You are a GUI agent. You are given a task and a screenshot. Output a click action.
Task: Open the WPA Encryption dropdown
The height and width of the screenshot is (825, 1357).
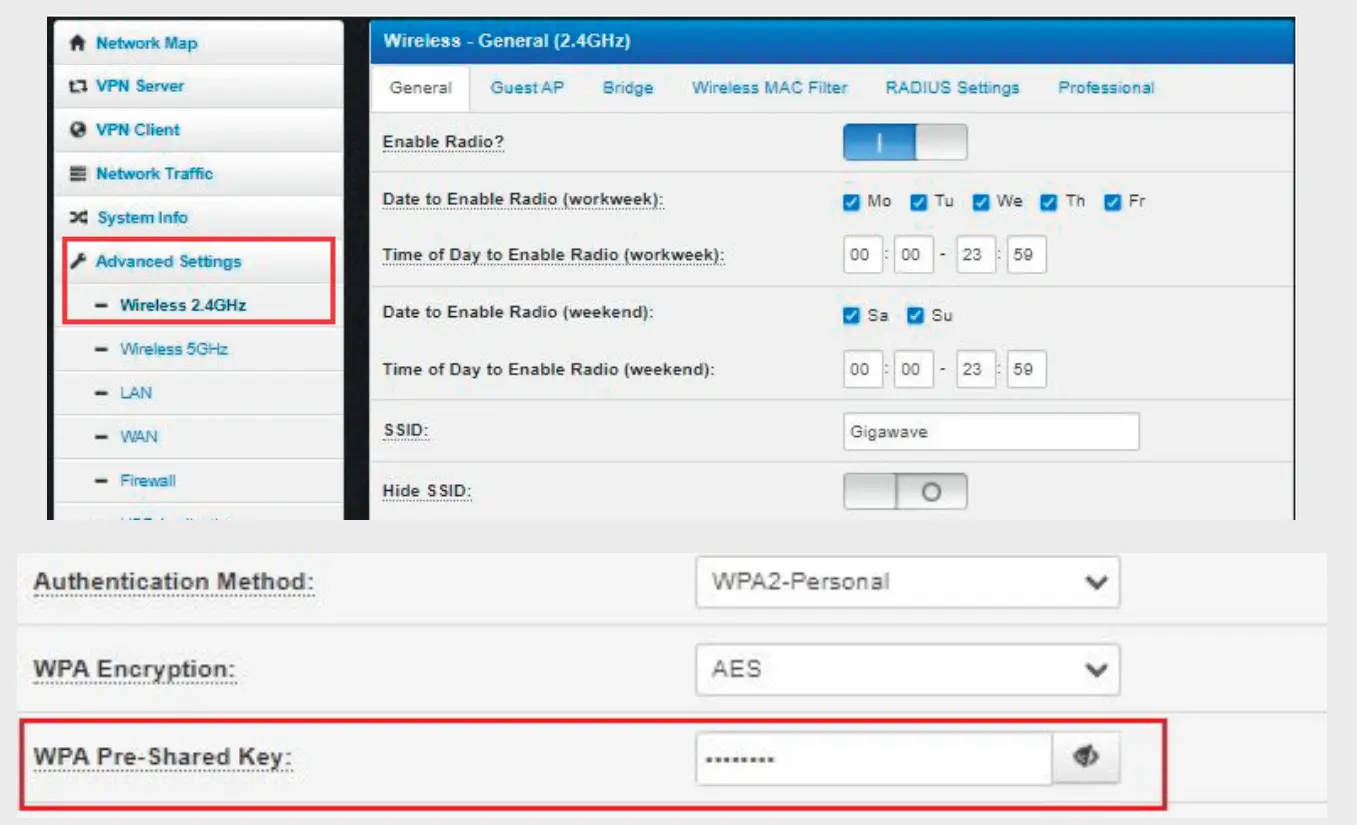pyautogui.click(x=908, y=669)
